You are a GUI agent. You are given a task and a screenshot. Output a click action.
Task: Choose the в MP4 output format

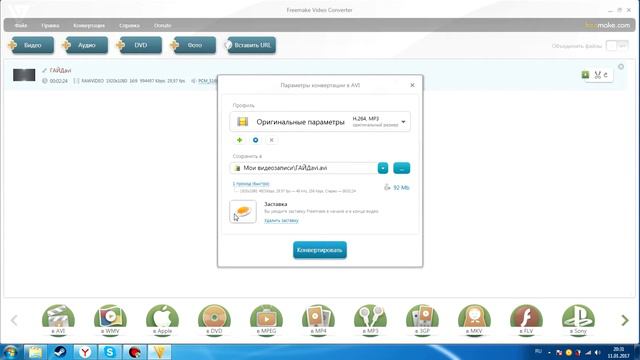pos(318,320)
